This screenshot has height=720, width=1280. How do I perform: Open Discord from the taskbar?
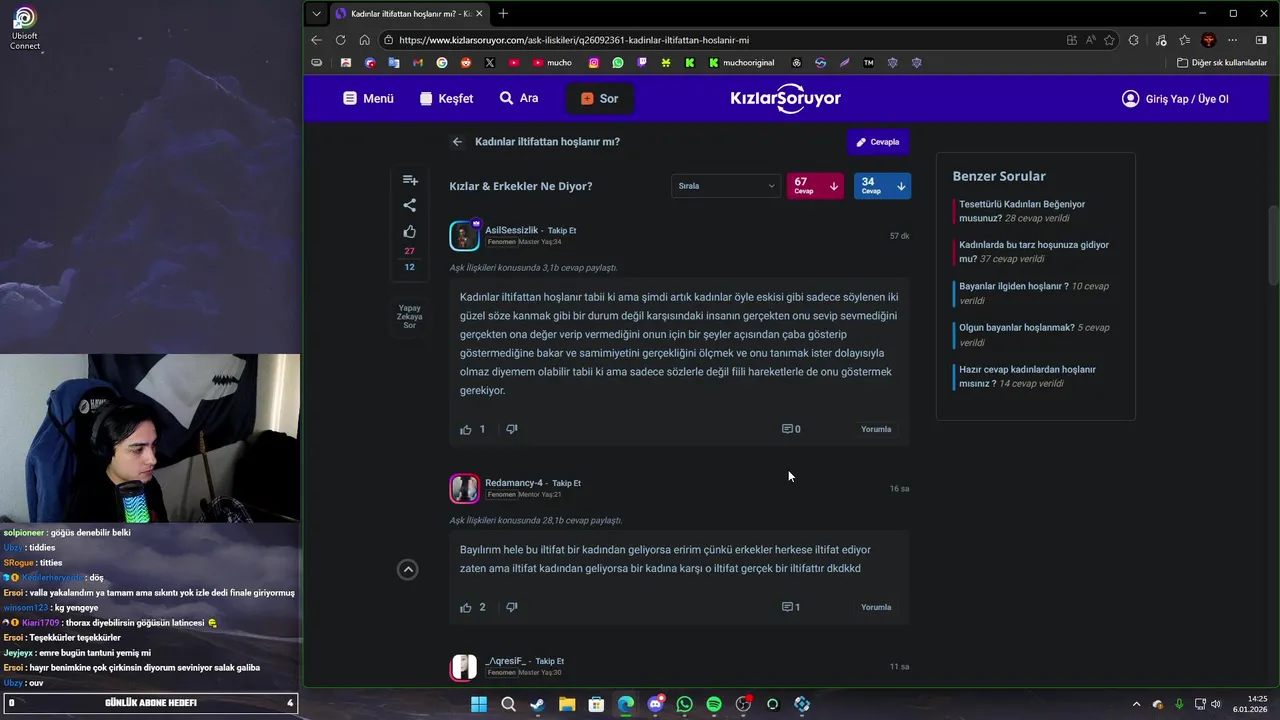[655, 704]
